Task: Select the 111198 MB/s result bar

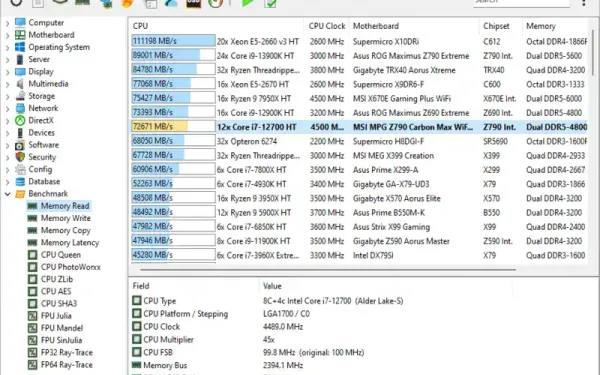Action: tap(173, 41)
